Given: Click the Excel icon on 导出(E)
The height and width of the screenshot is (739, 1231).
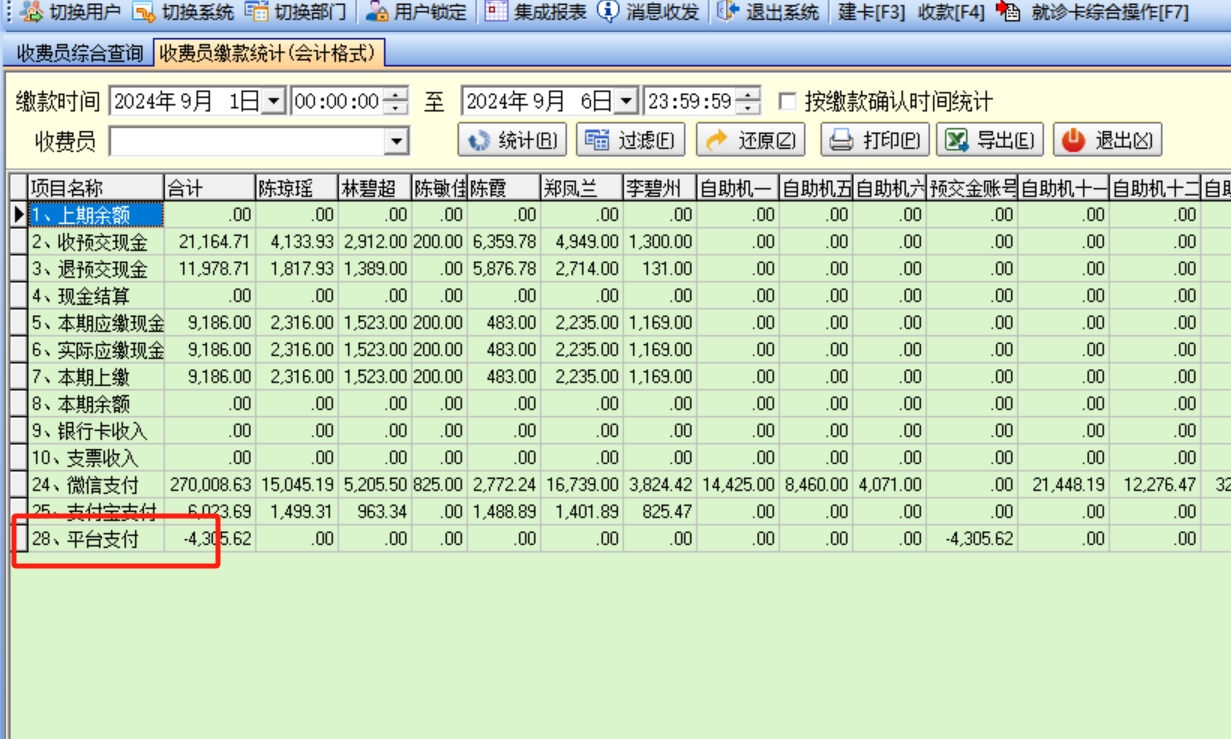Looking at the screenshot, I should coord(957,141).
